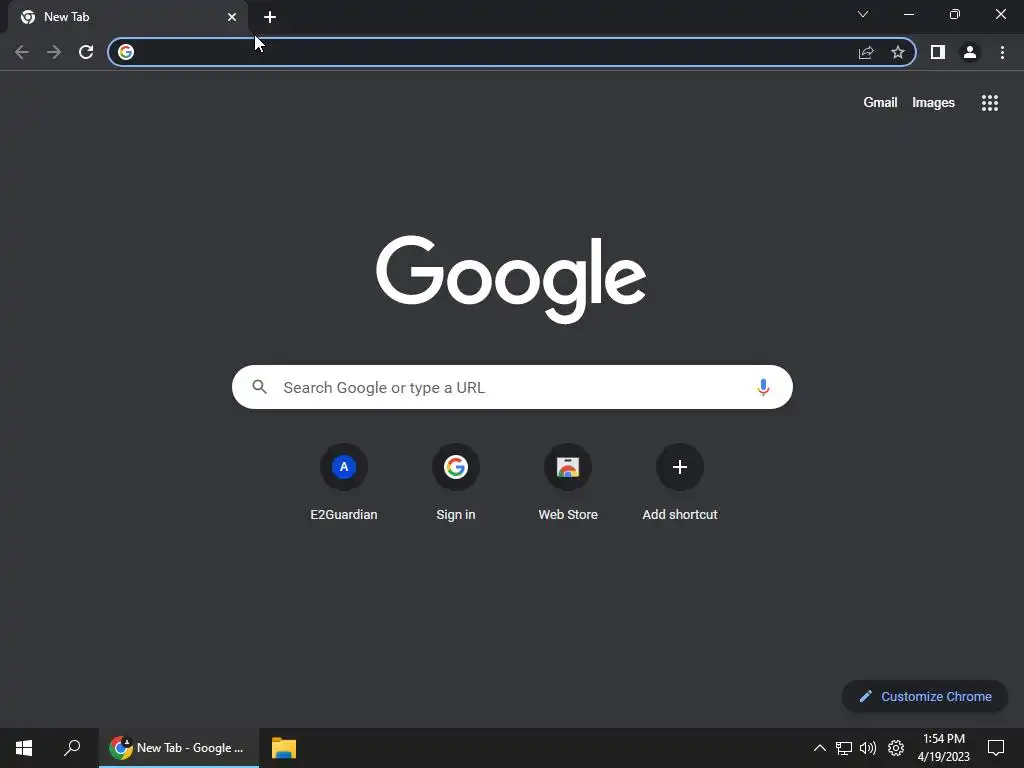Open Gmail link

880,103
